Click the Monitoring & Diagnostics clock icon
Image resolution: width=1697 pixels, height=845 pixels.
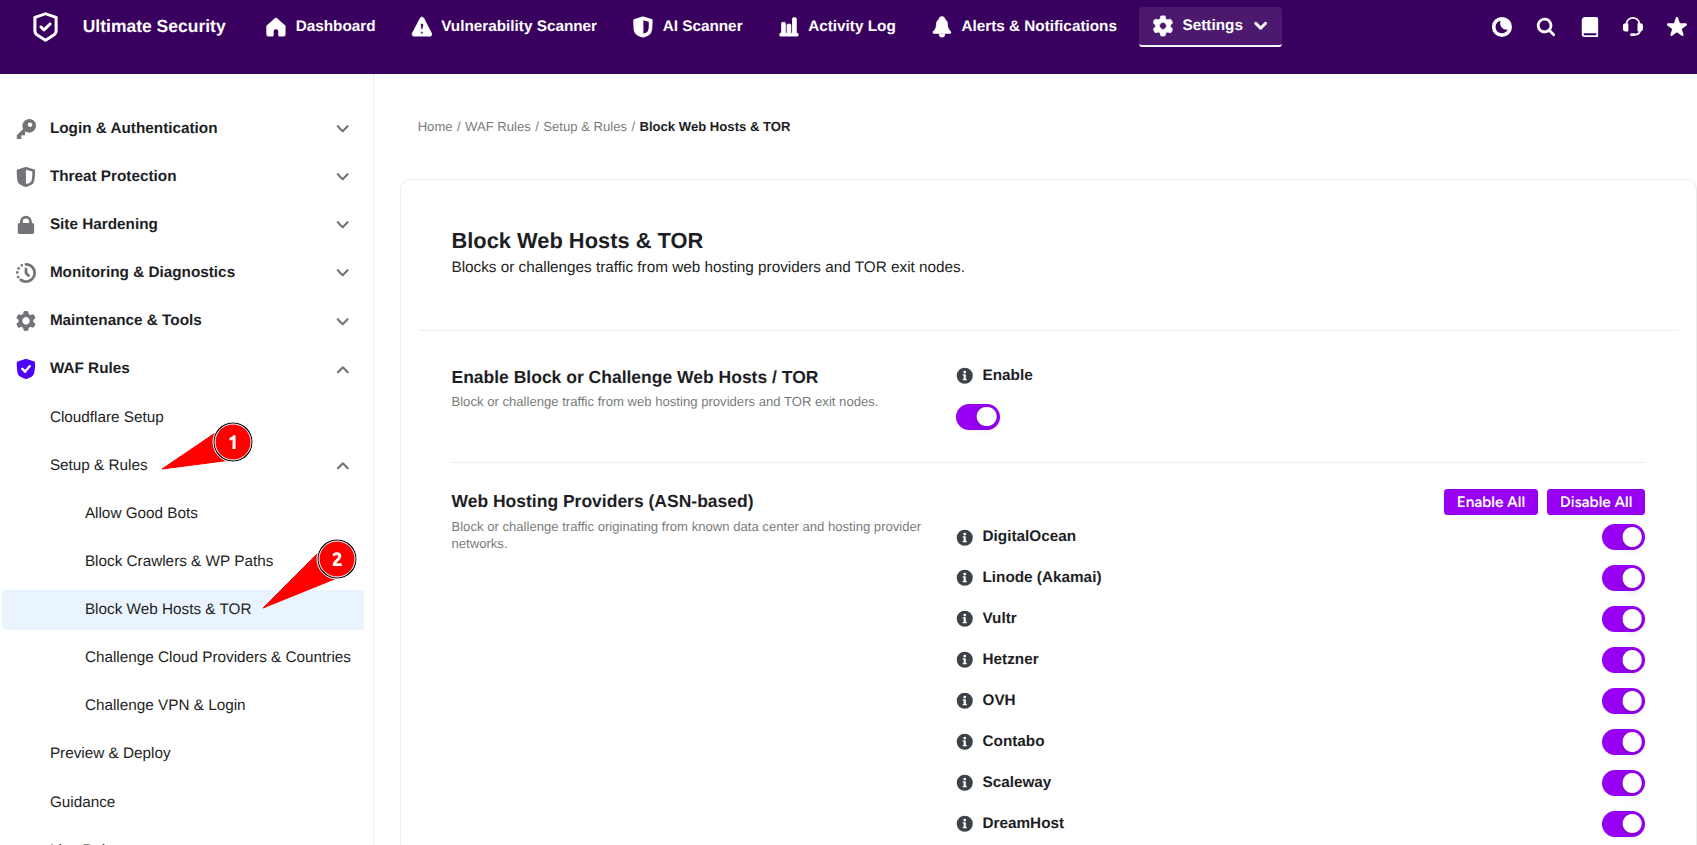26,272
